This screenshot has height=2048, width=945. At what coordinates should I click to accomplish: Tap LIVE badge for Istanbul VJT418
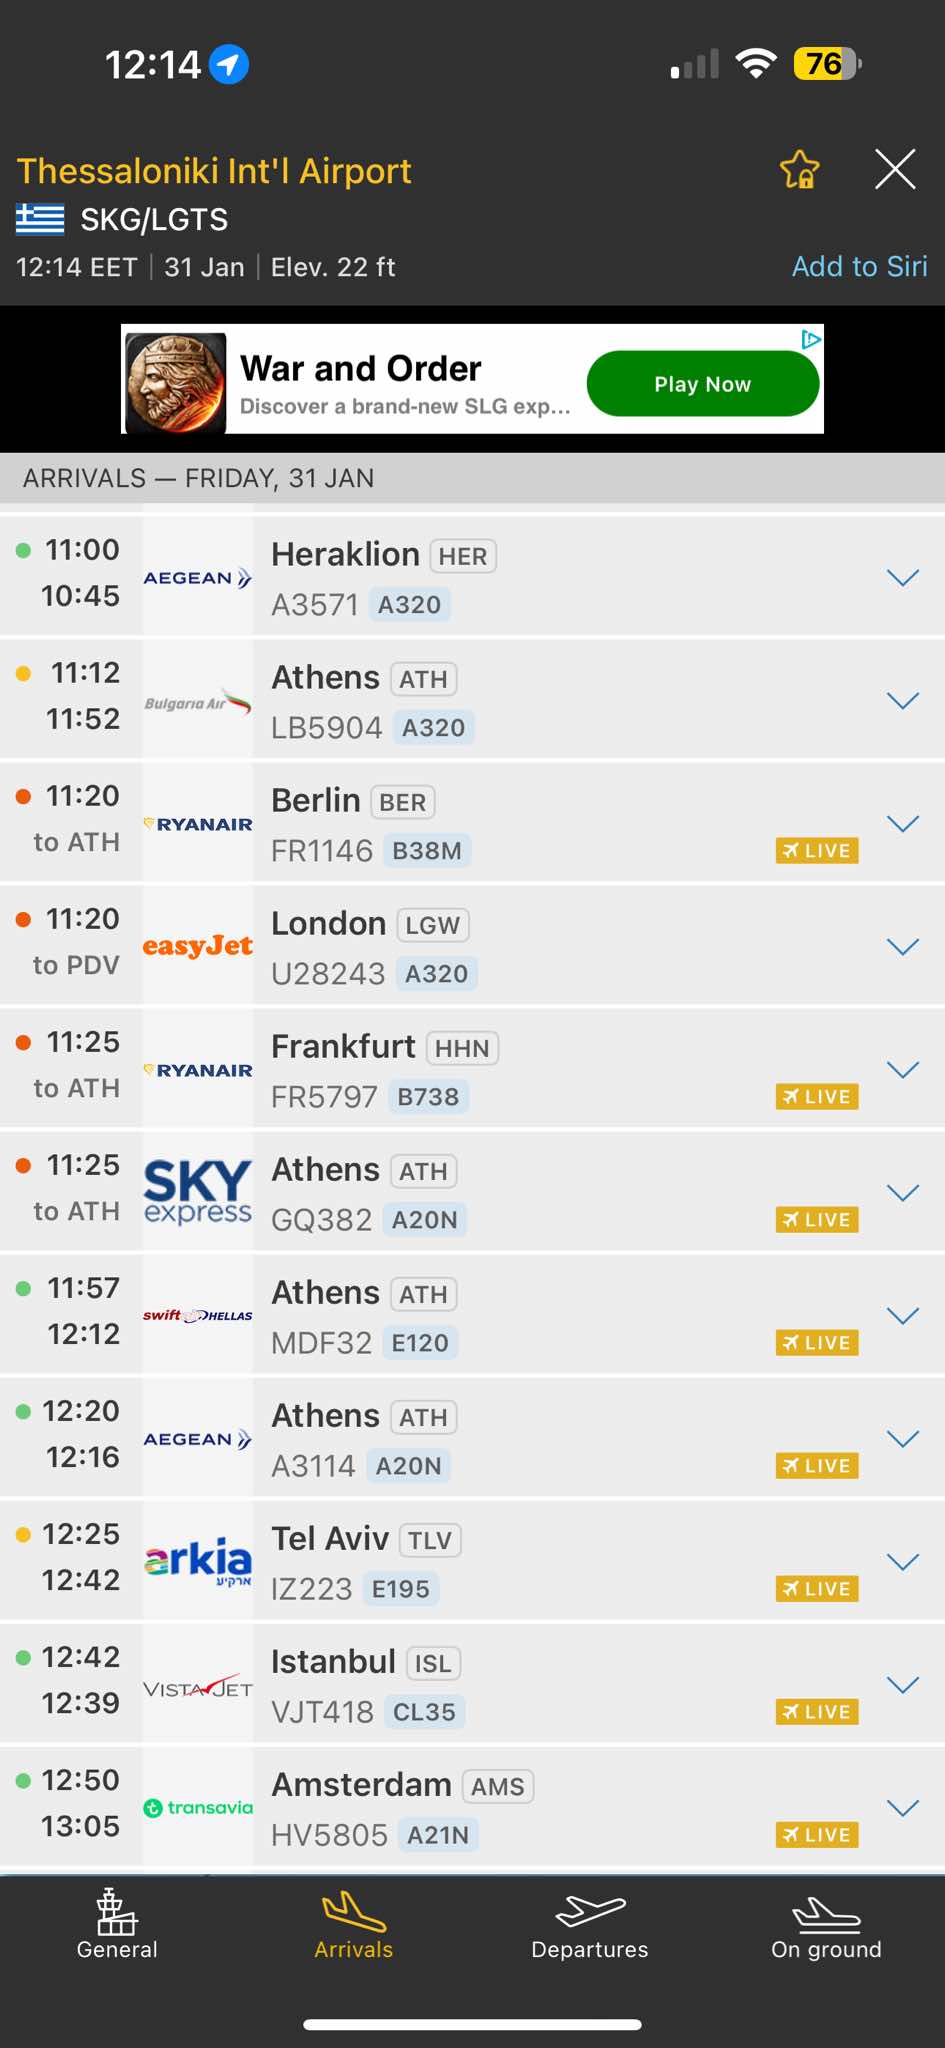coord(817,1712)
